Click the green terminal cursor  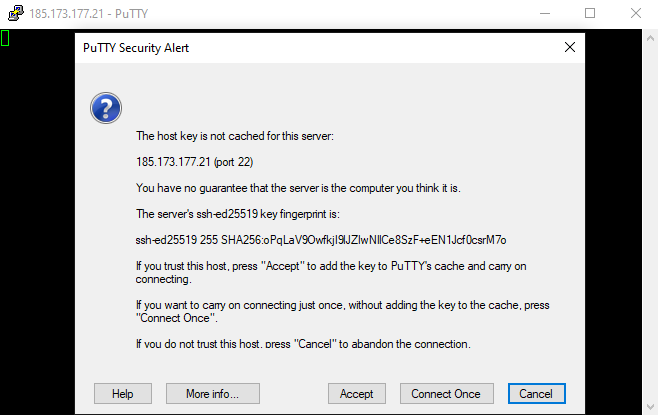5,38
